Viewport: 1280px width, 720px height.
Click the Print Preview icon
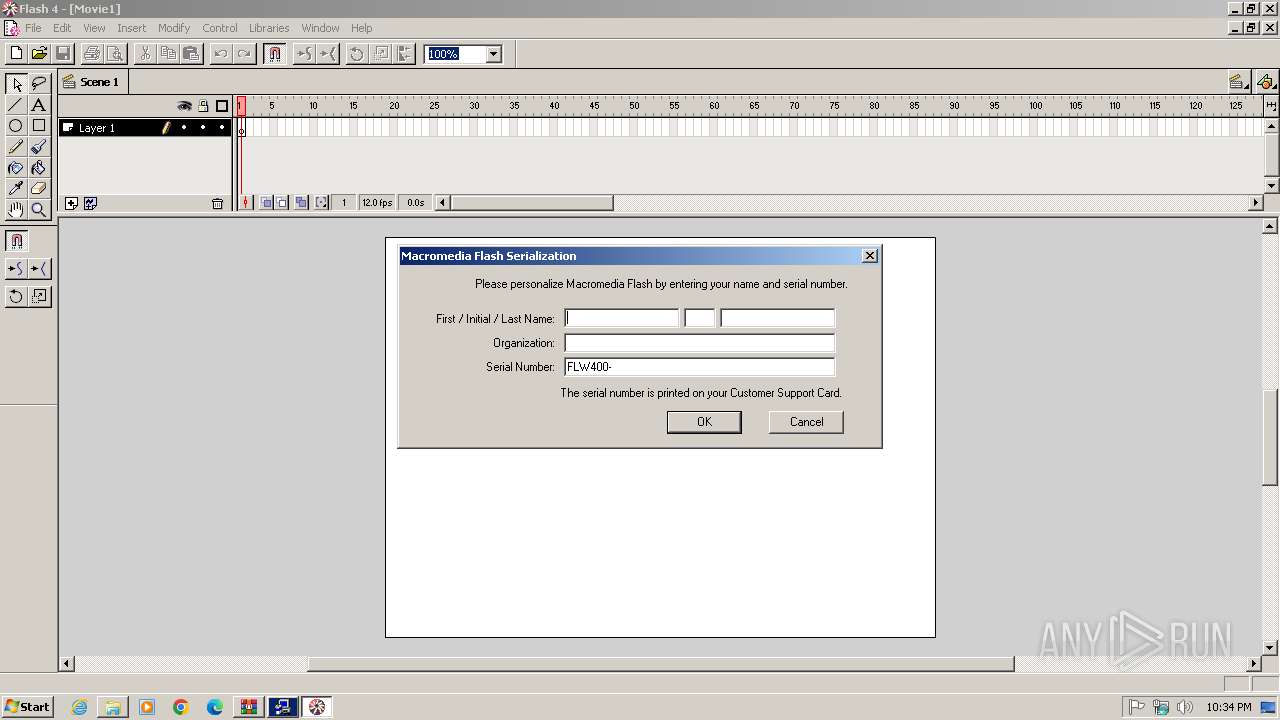[x=115, y=54]
